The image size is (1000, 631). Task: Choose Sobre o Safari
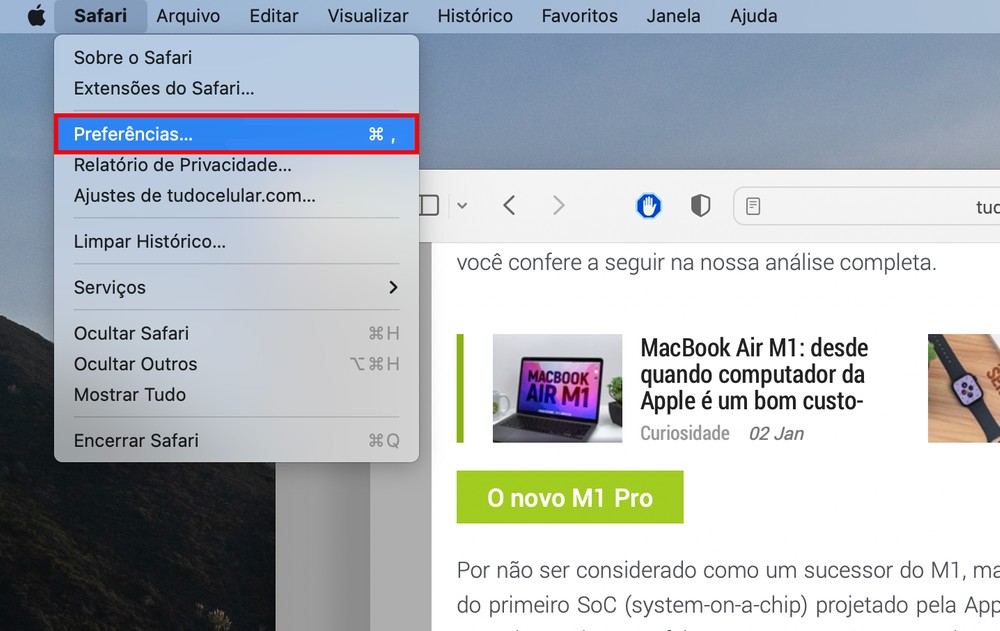coord(237,57)
